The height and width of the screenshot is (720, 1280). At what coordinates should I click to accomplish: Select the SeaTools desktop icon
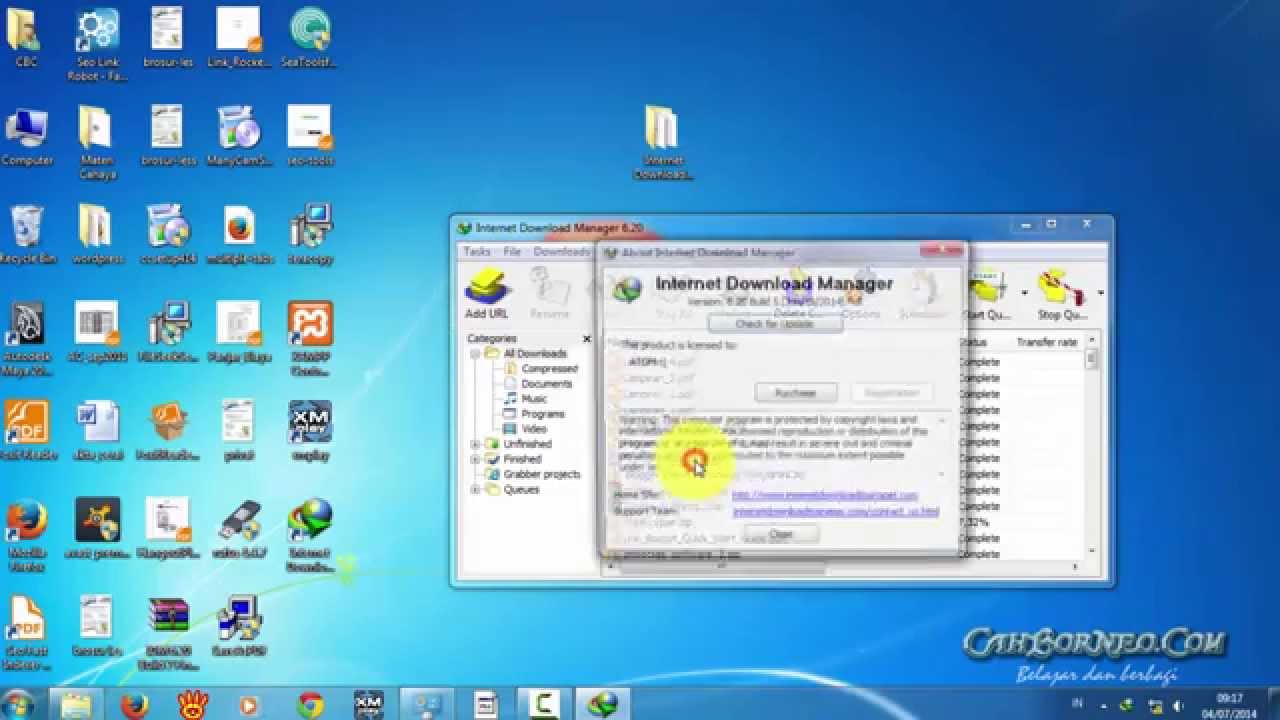(x=310, y=39)
